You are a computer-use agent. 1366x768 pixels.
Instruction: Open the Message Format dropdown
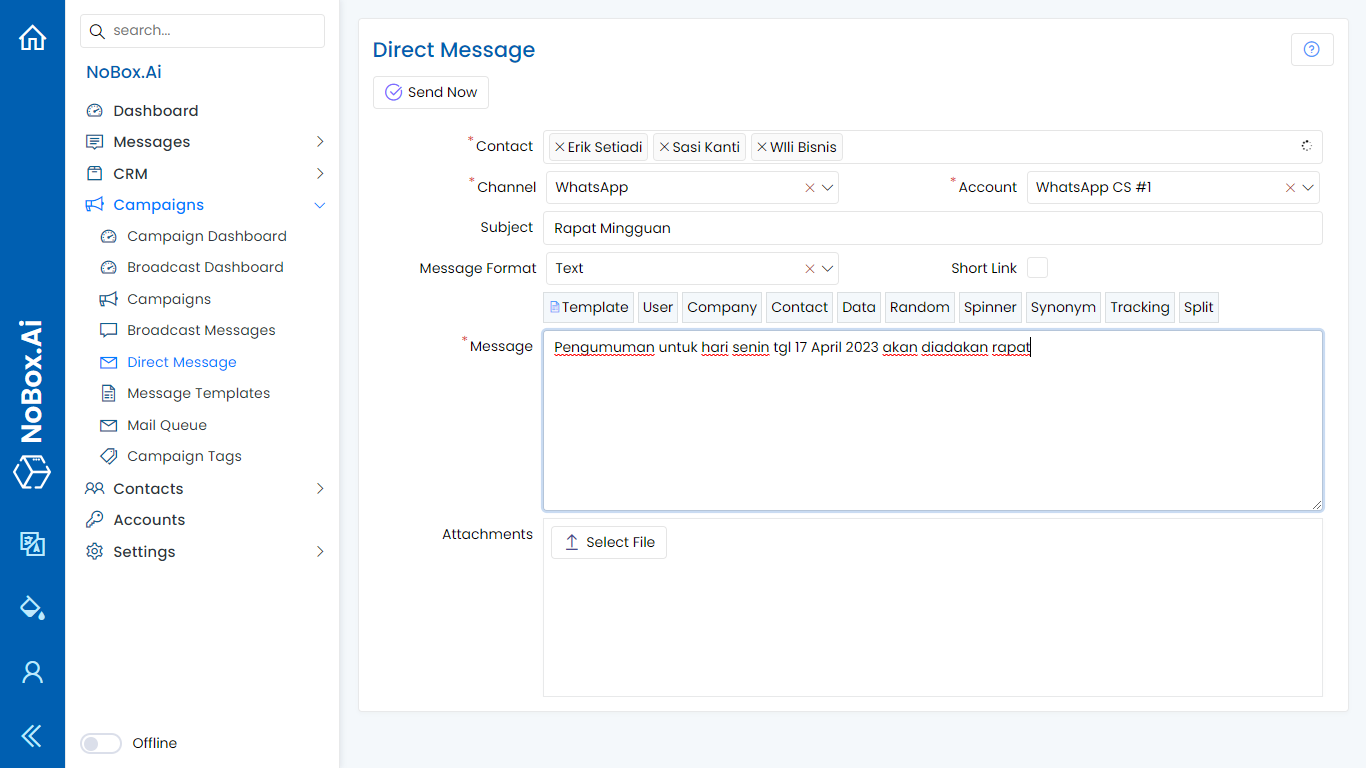click(x=828, y=268)
